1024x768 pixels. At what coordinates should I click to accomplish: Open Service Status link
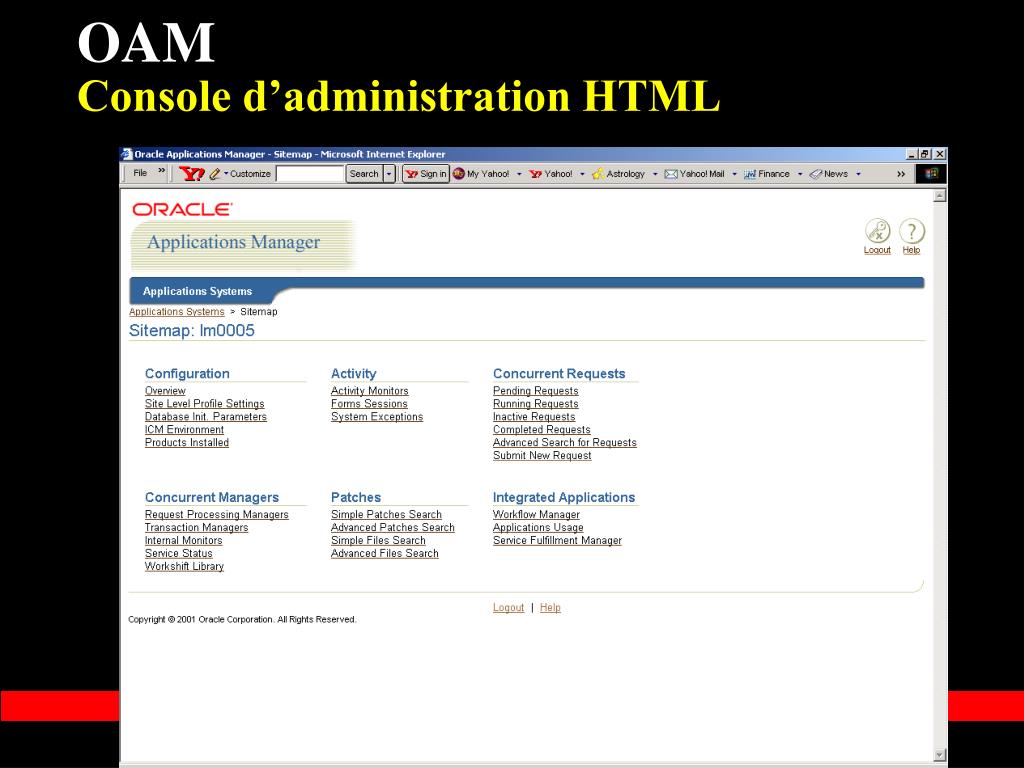[178, 554]
